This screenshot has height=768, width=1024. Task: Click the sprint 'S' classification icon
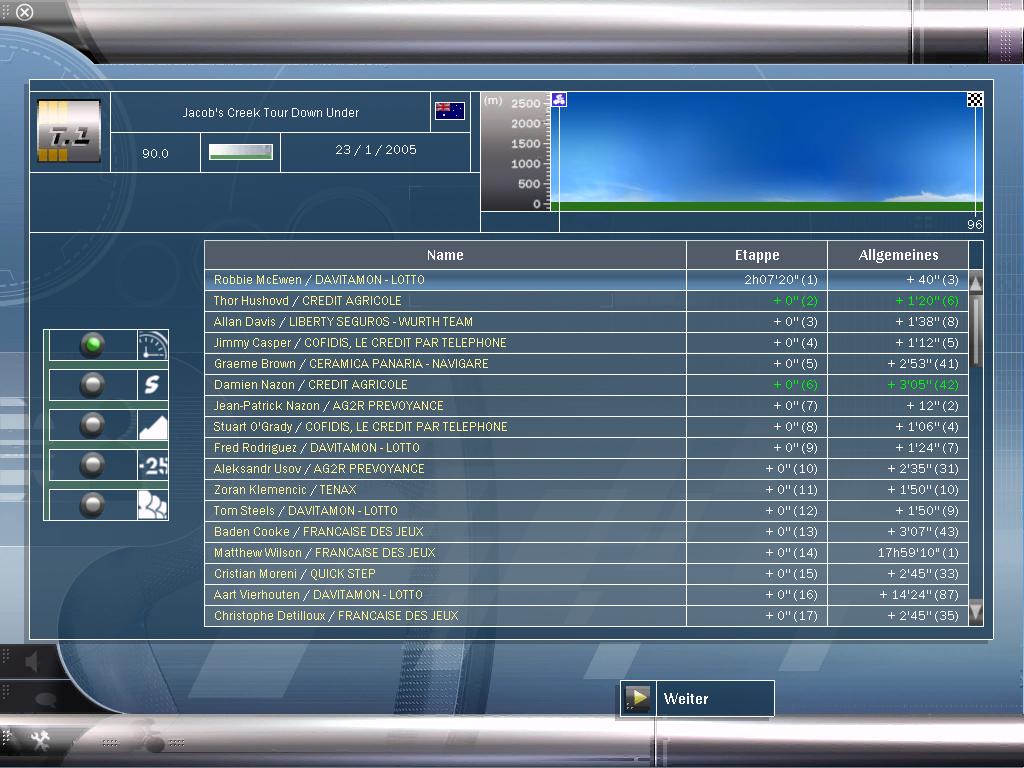pos(153,385)
